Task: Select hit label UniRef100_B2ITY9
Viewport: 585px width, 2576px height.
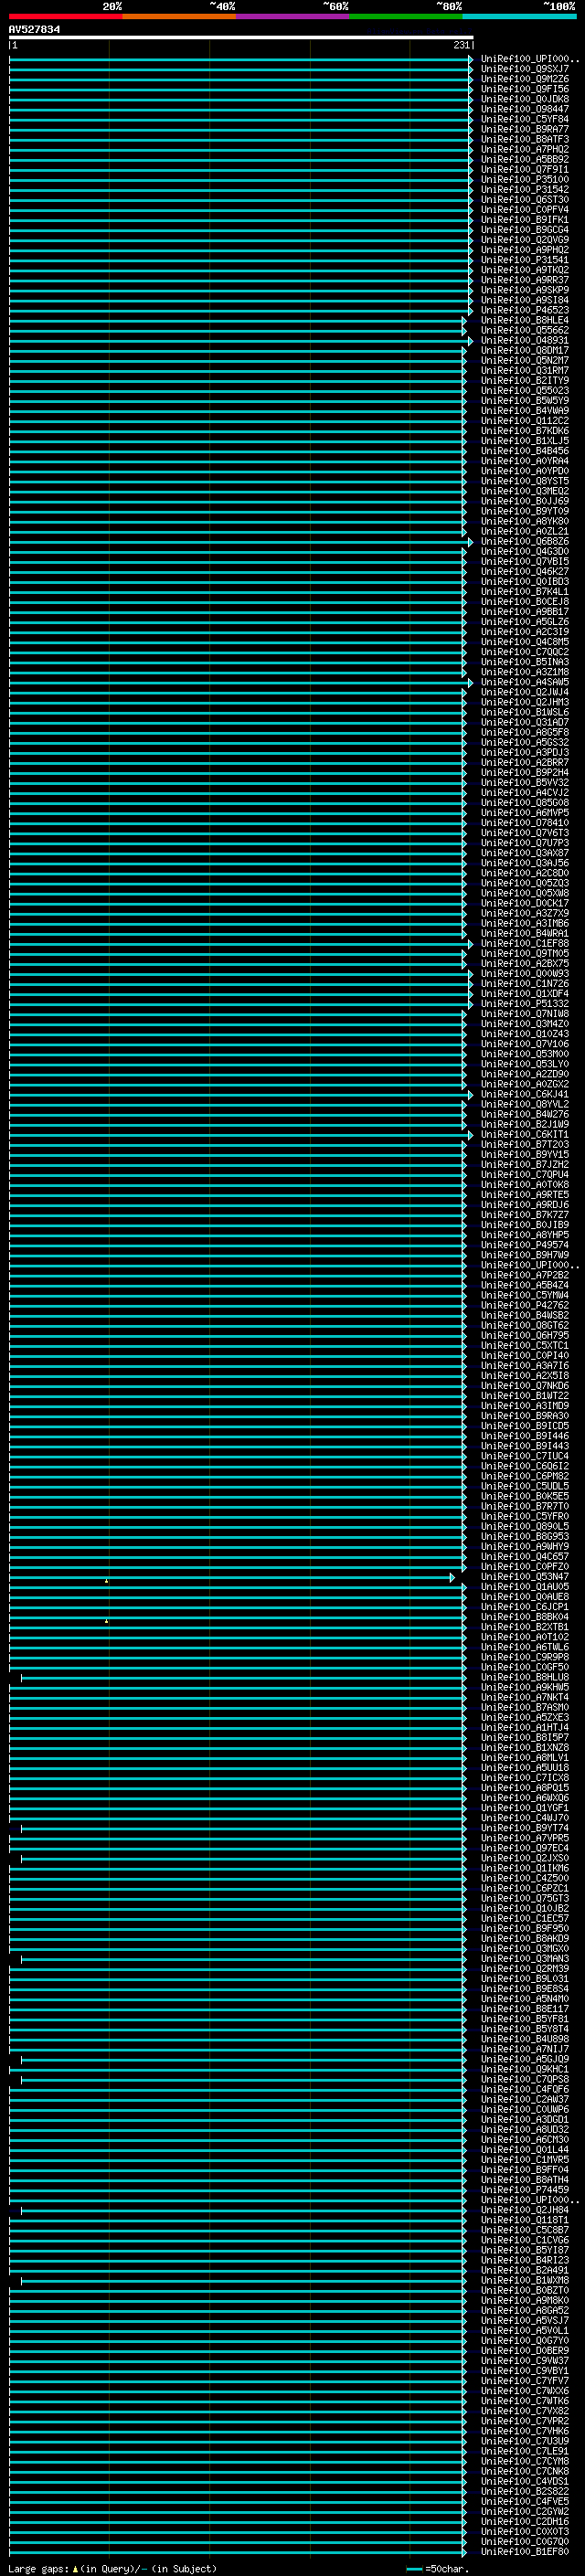Action: click(525, 380)
